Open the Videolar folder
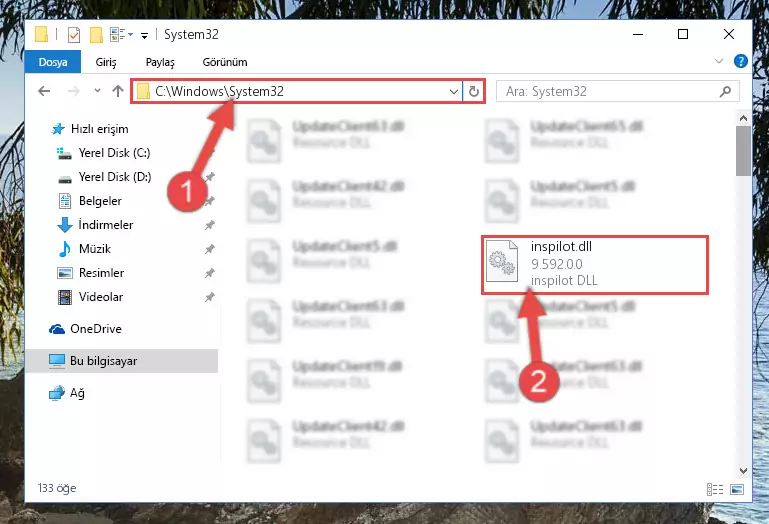Image resolution: width=769 pixels, height=524 pixels. click(x=90, y=297)
